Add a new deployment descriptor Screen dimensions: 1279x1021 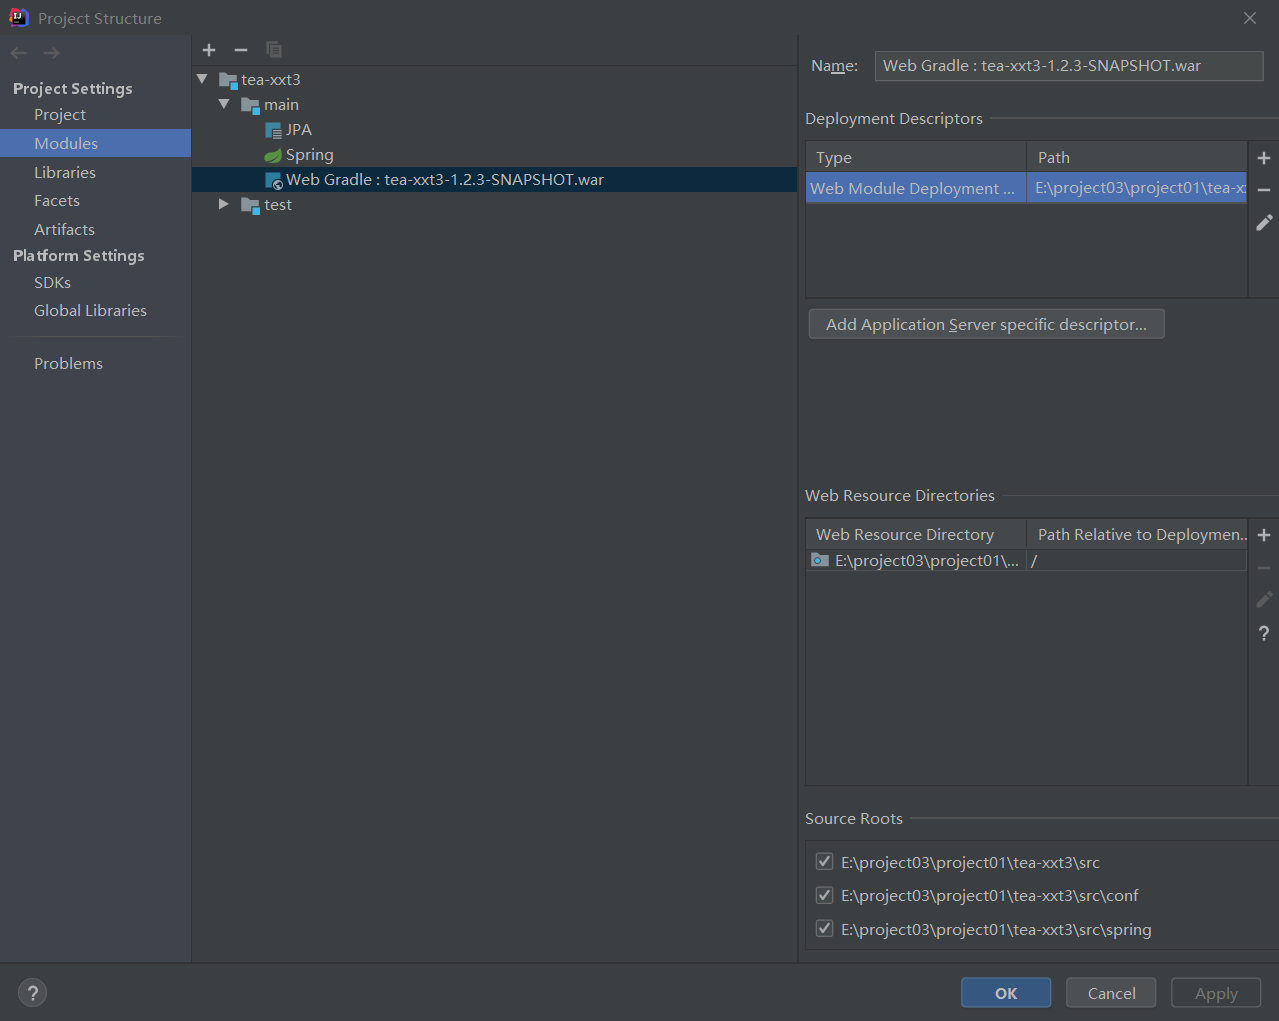tap(1264, 158)
